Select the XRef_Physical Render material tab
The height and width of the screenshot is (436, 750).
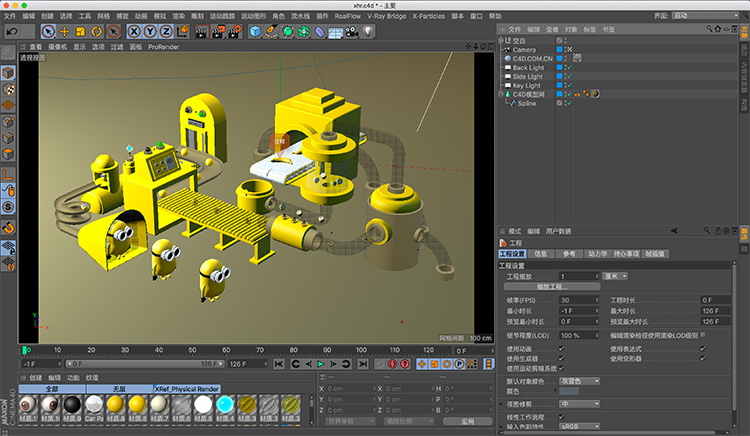coord(187,389)
